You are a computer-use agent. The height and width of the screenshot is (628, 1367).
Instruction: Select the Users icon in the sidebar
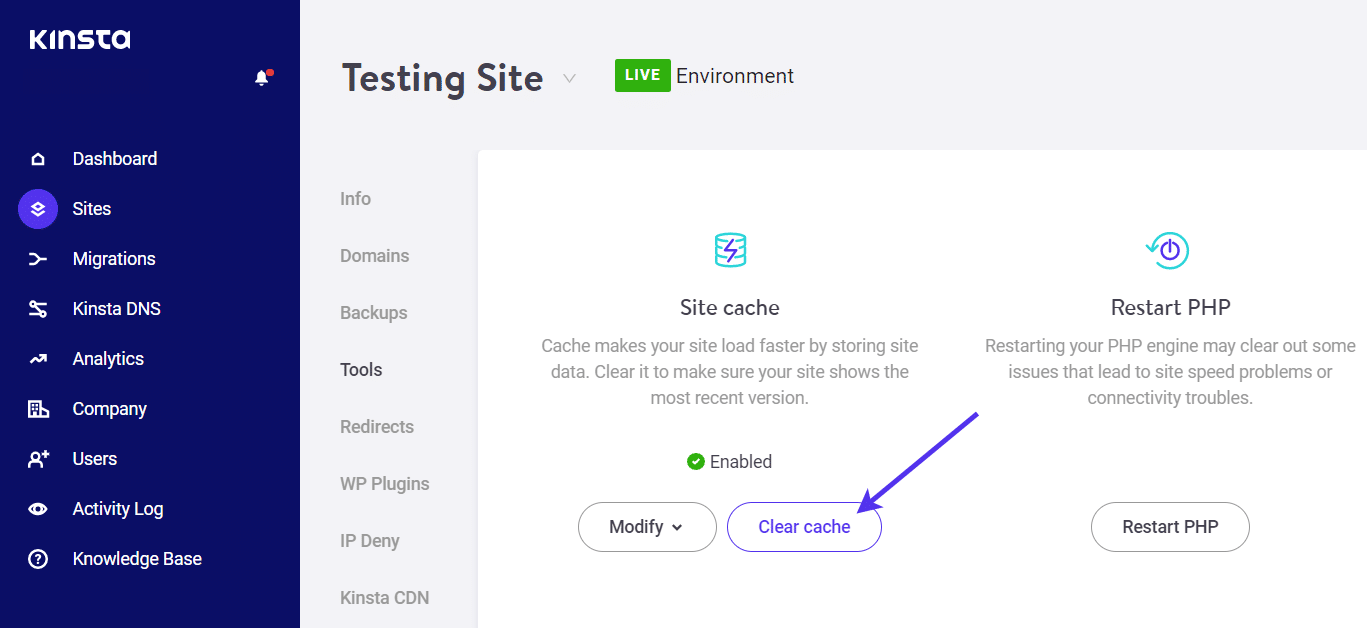pyautogui.click(x=37, y=458)
